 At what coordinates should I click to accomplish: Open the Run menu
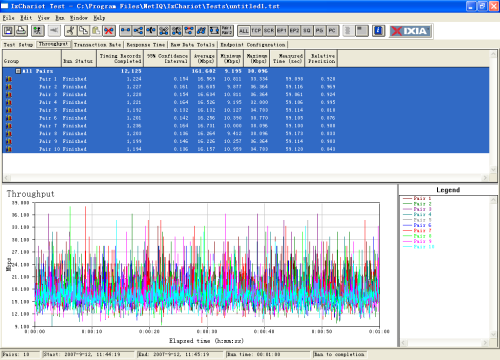click(x=60, y=18)
